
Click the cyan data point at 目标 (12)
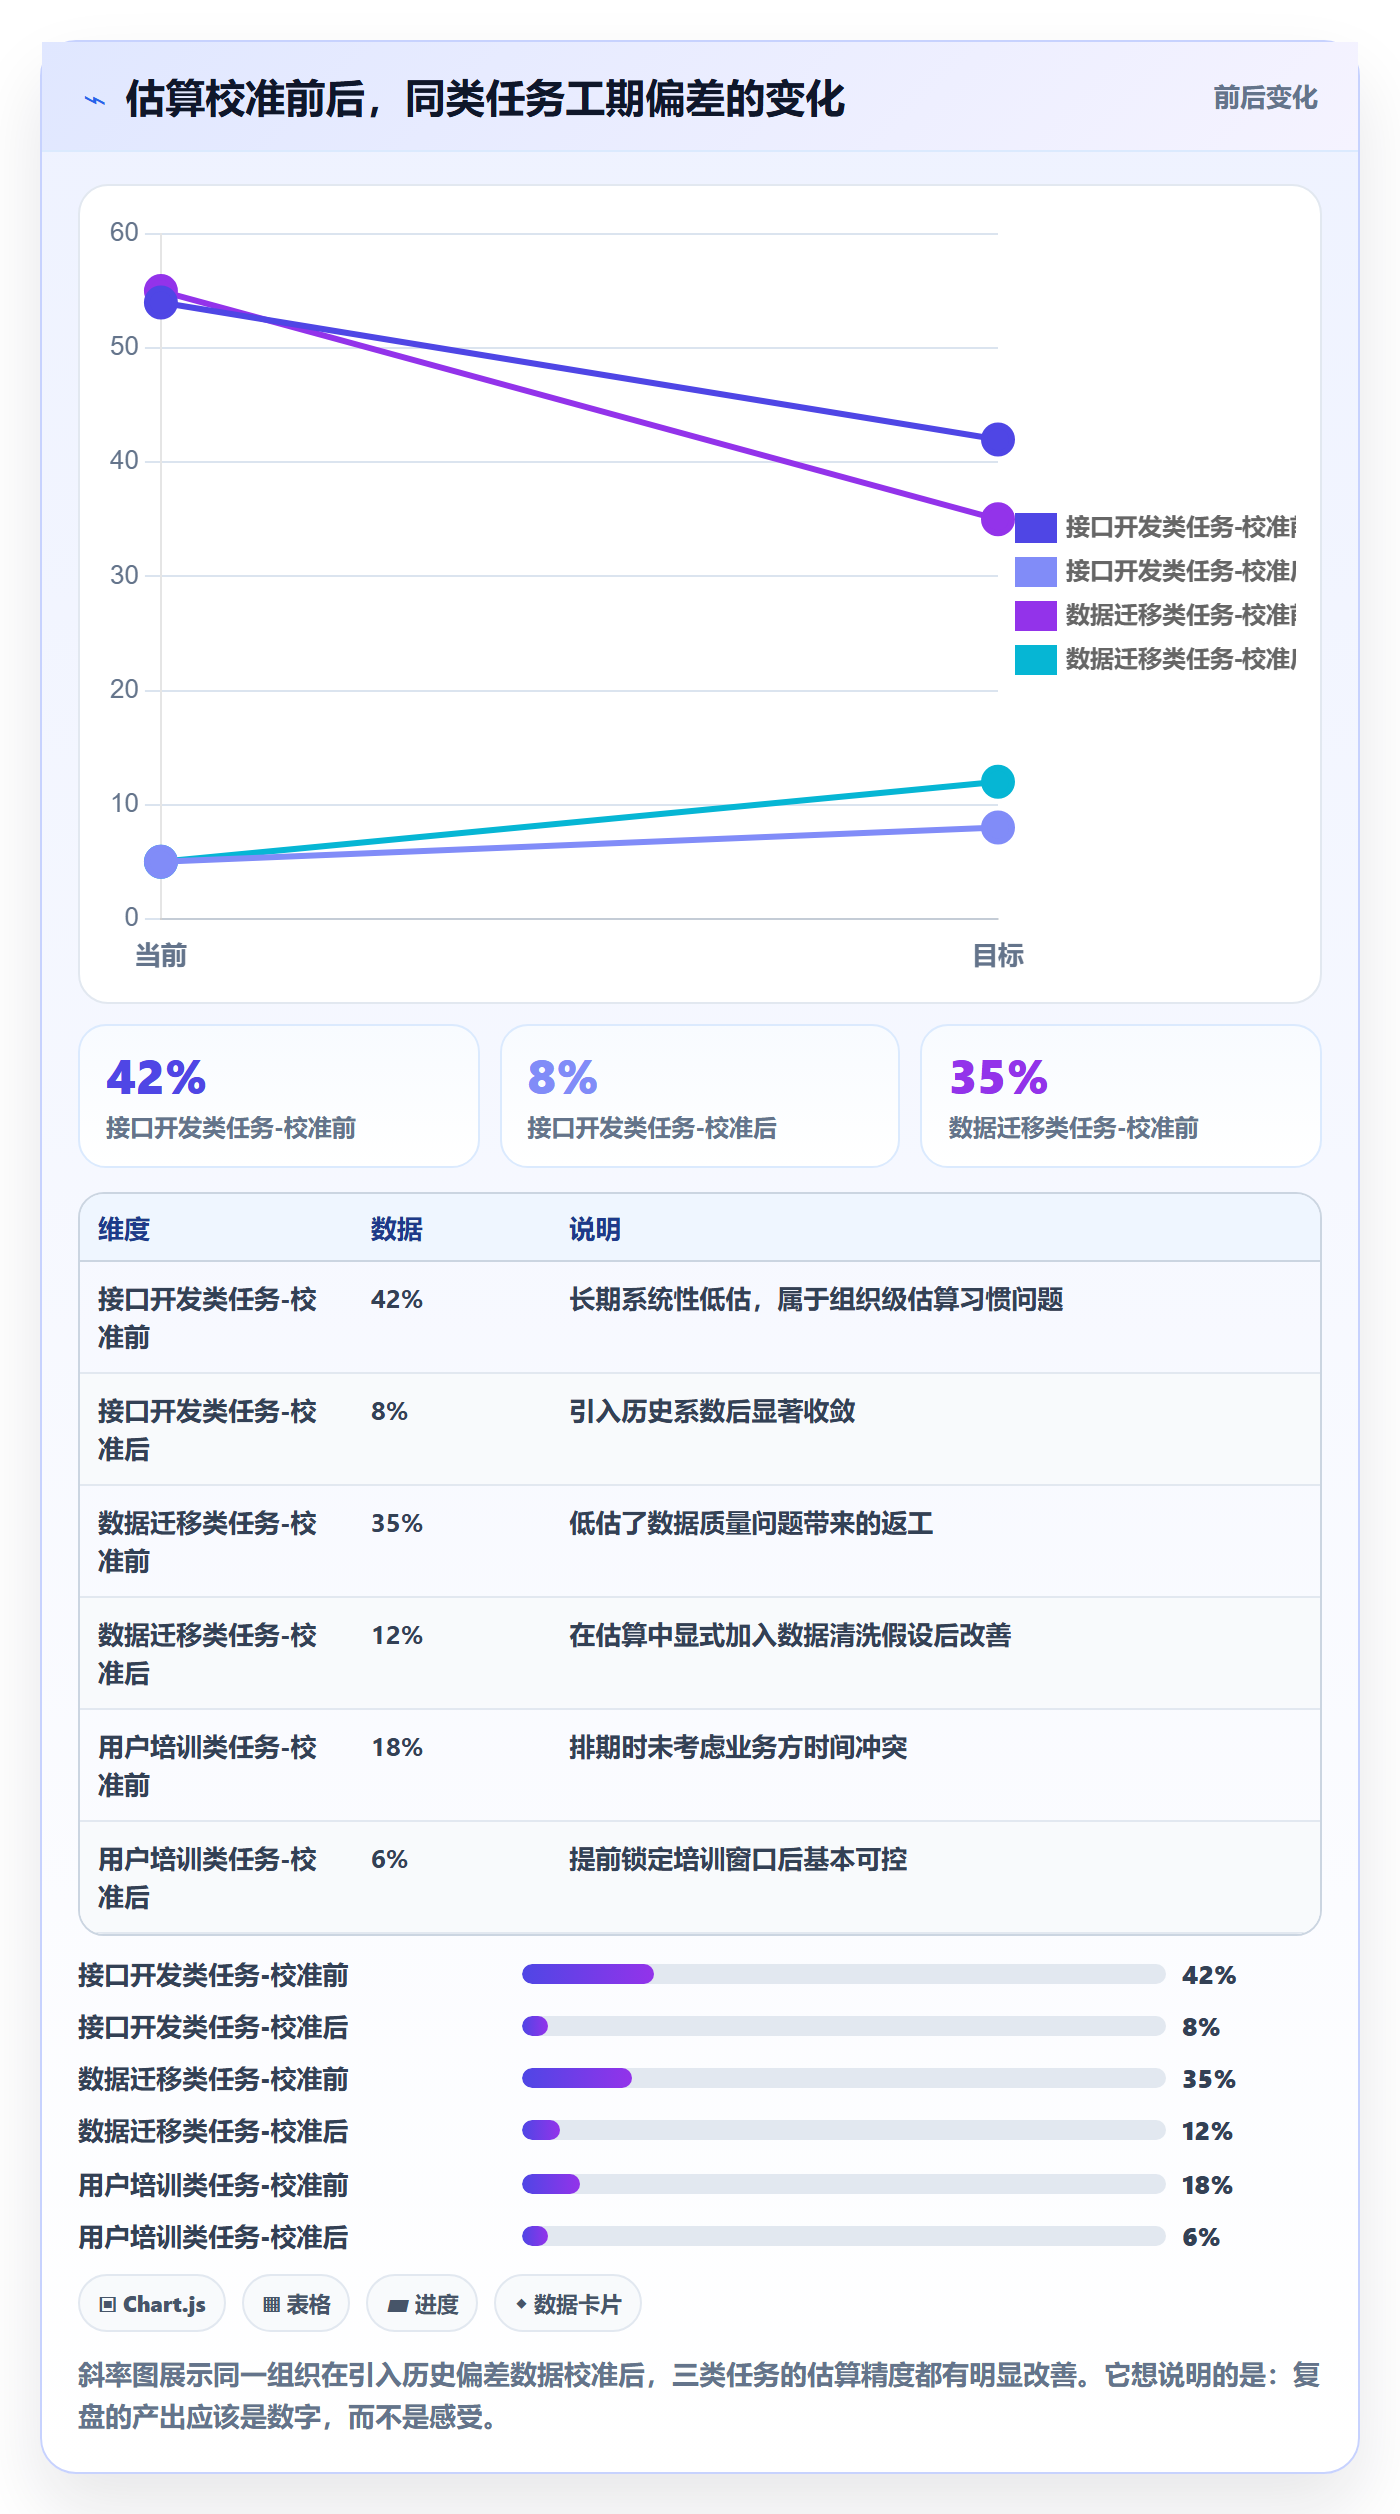997,781
